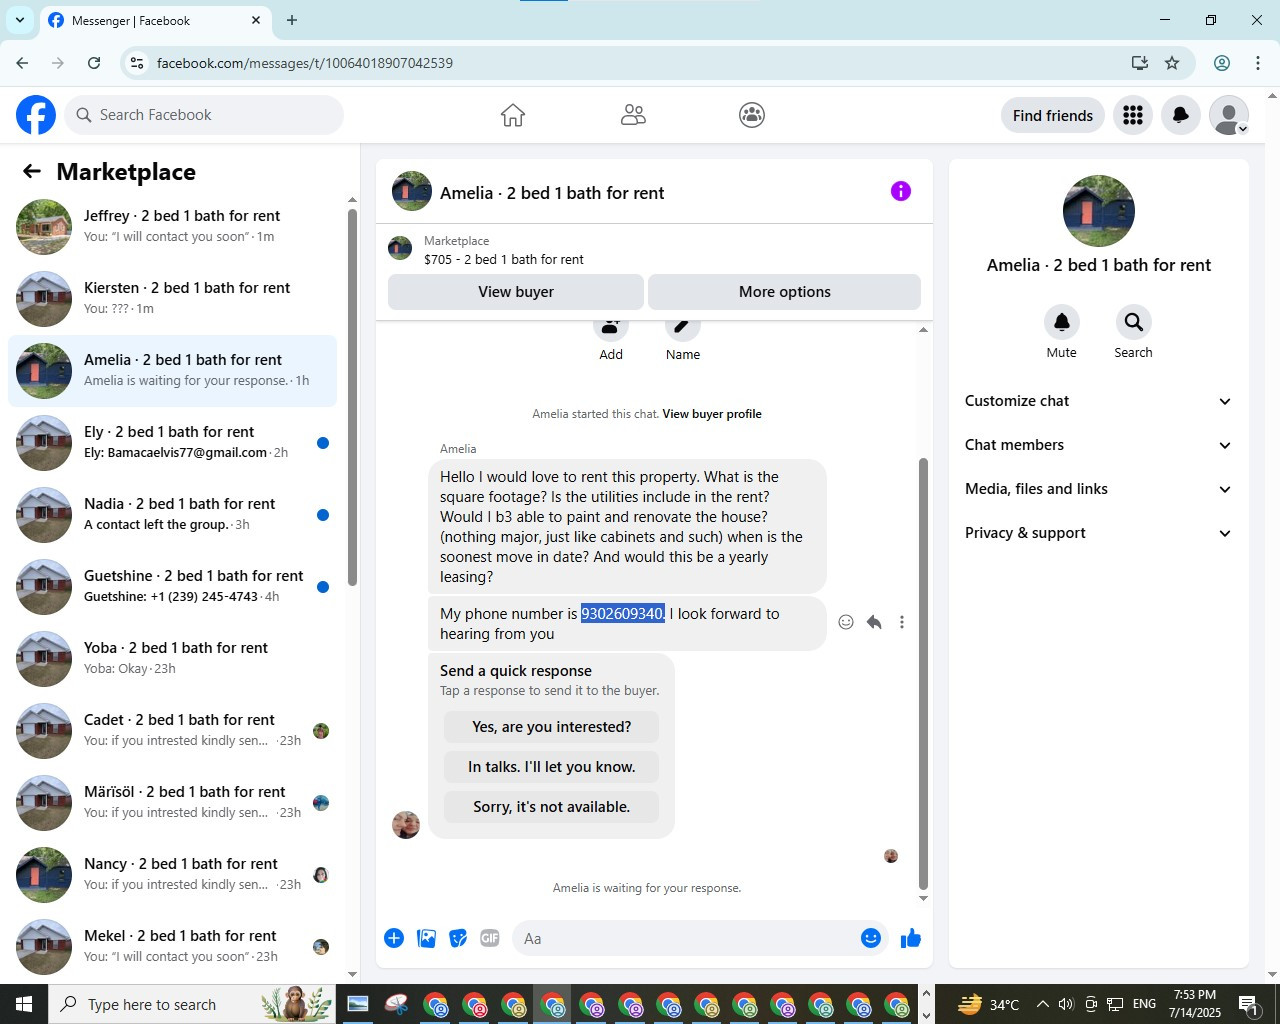The width and height of the screenshot is (1280, 1024).
Task: Open the emoji picker in the composer
Action: pyautogui.click(x=871, y=938)
